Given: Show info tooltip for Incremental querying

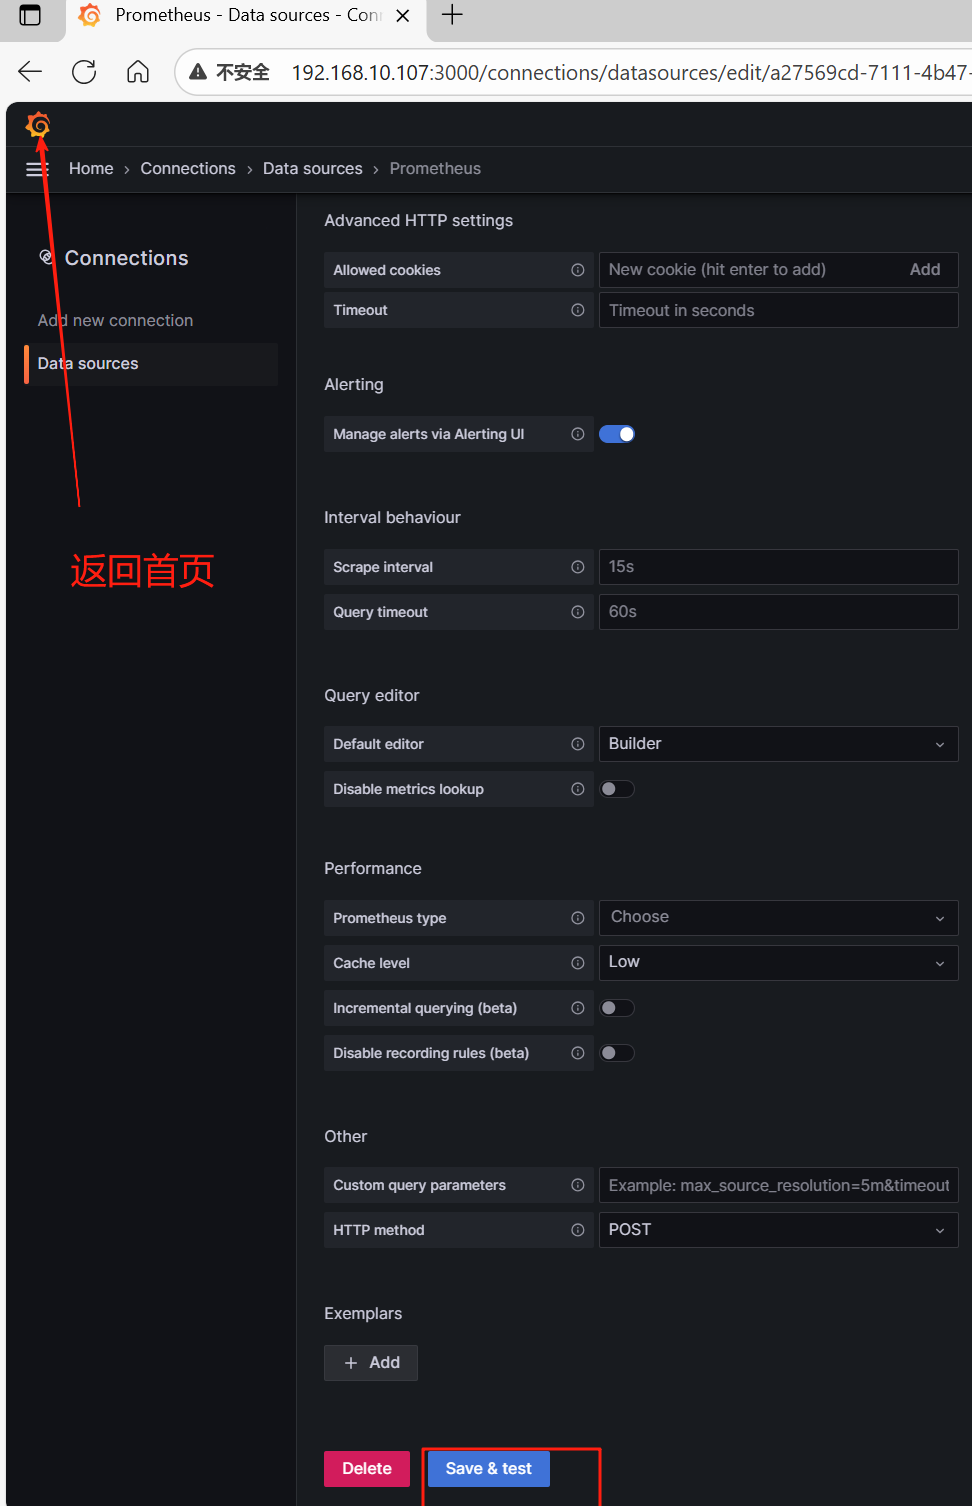Looking at the screenshot, I should (x=578, y=1008).
